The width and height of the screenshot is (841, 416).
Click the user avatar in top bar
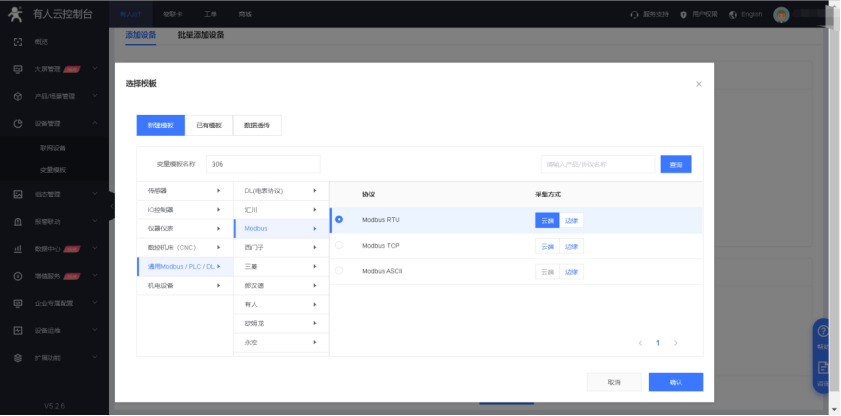point(782,14)
